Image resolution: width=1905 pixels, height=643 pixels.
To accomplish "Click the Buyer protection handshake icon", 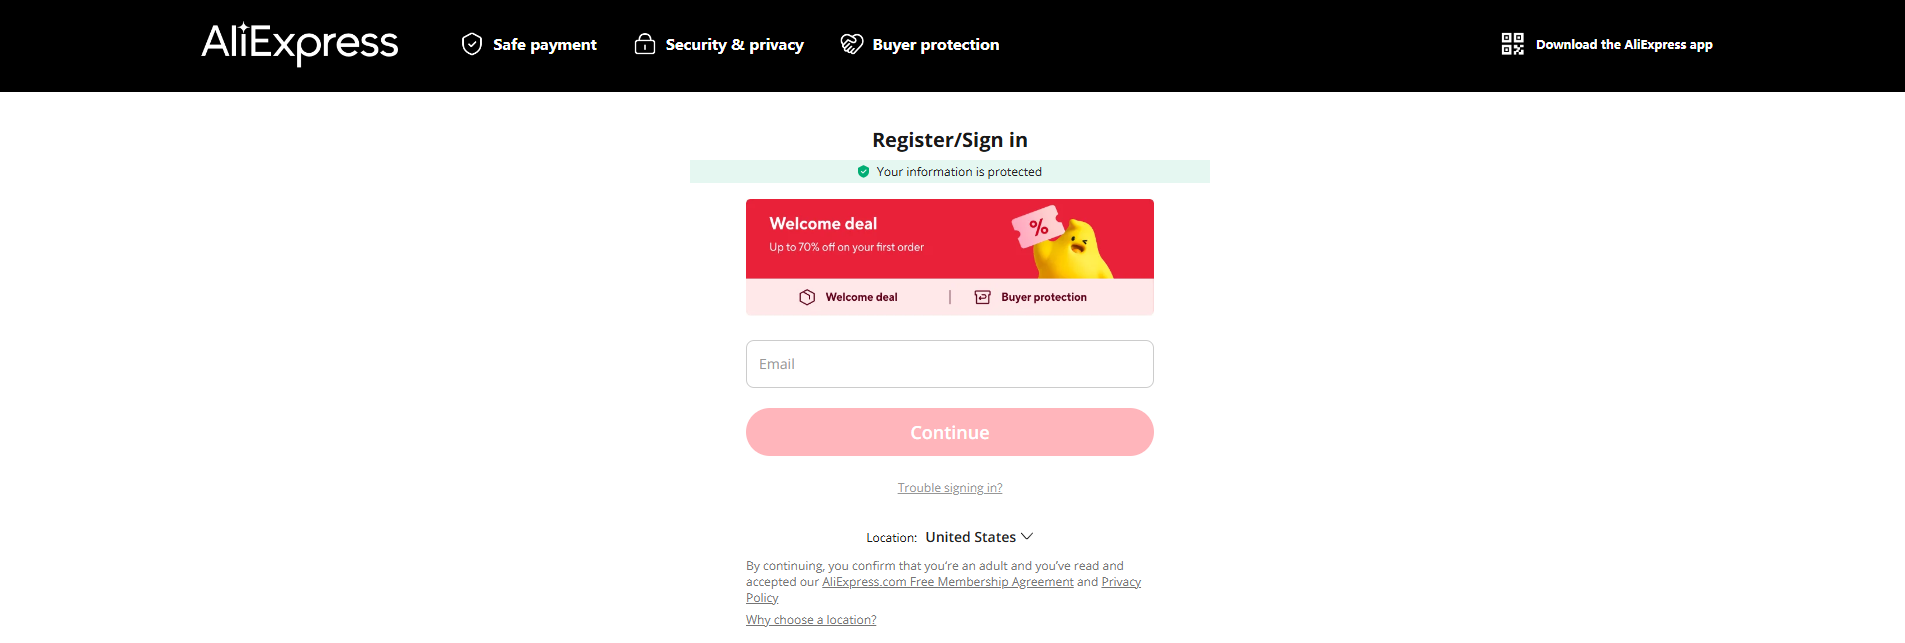I will [x=852, y=44].
